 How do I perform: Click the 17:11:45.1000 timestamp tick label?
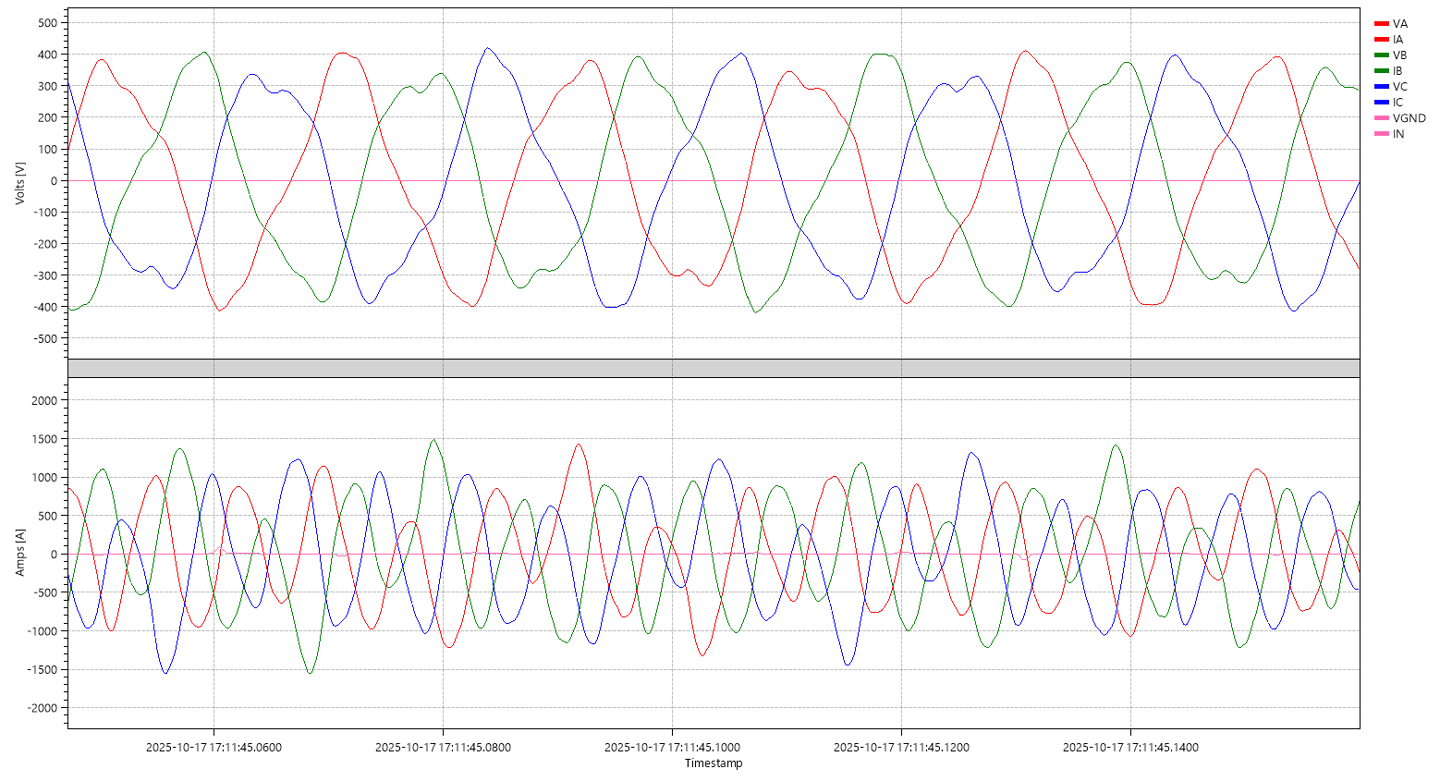(x=671, y=747)
